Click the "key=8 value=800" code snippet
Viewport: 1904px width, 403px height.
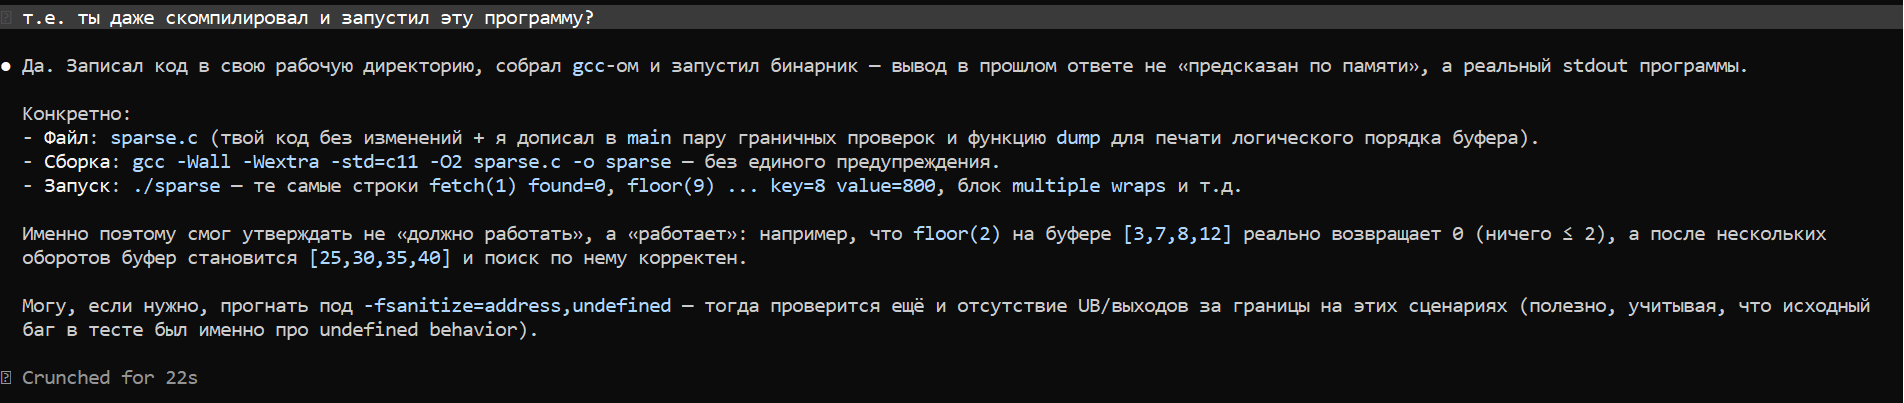click(x=853, y=186)
